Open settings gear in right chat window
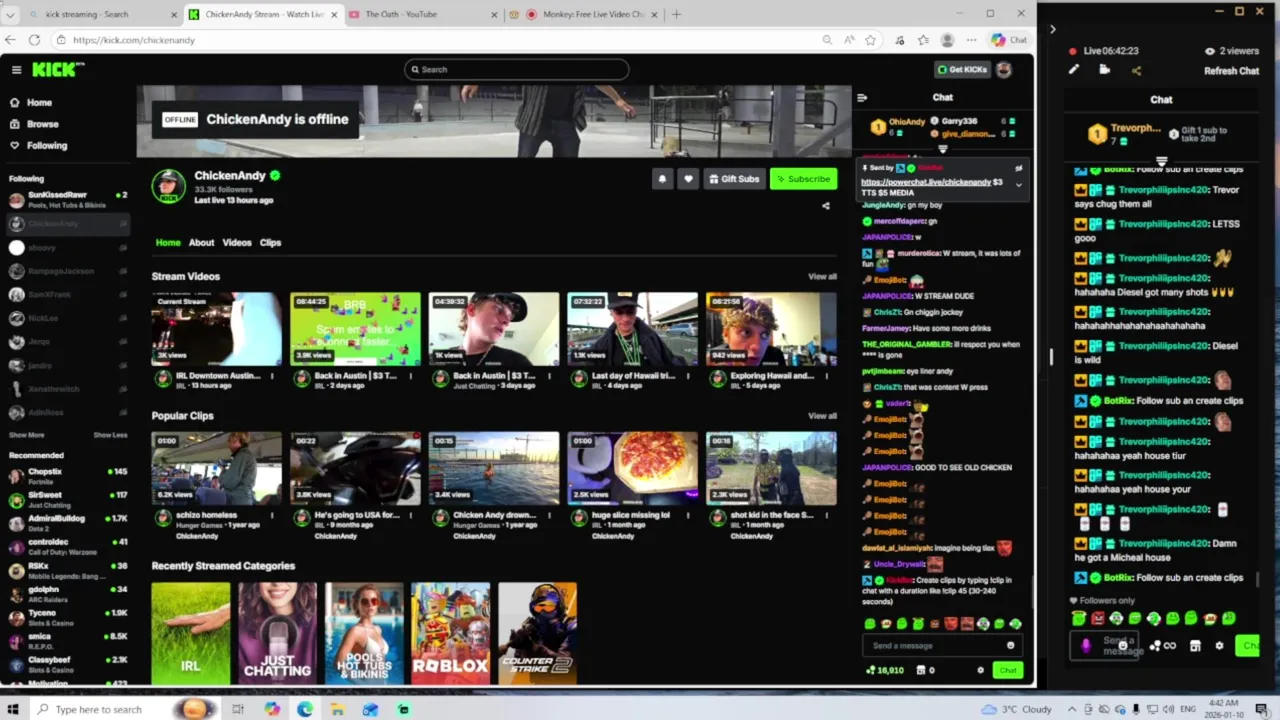Viewport: 1280px width, 720px height. point(1219,646)
